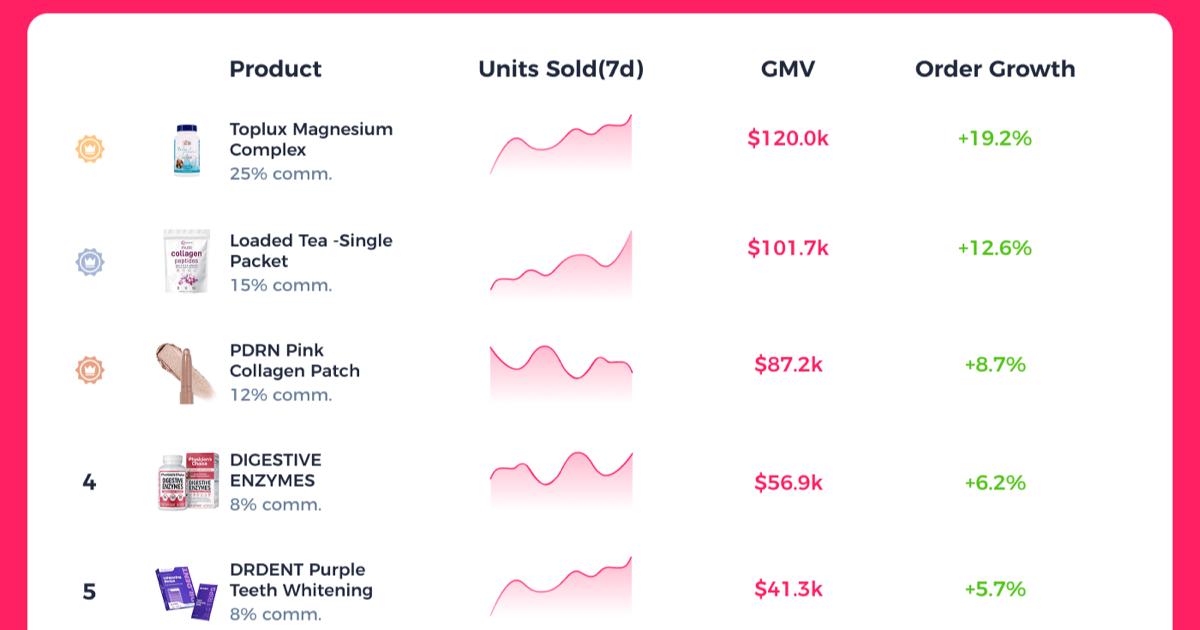Open the Toplux Magnesium Complex bottle image
Screen dimensions: 1200x630
[188, 151]
